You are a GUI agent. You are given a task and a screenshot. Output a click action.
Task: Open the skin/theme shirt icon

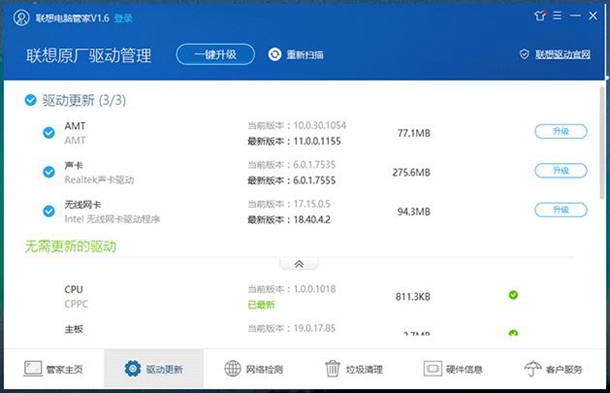pos(540,16)
